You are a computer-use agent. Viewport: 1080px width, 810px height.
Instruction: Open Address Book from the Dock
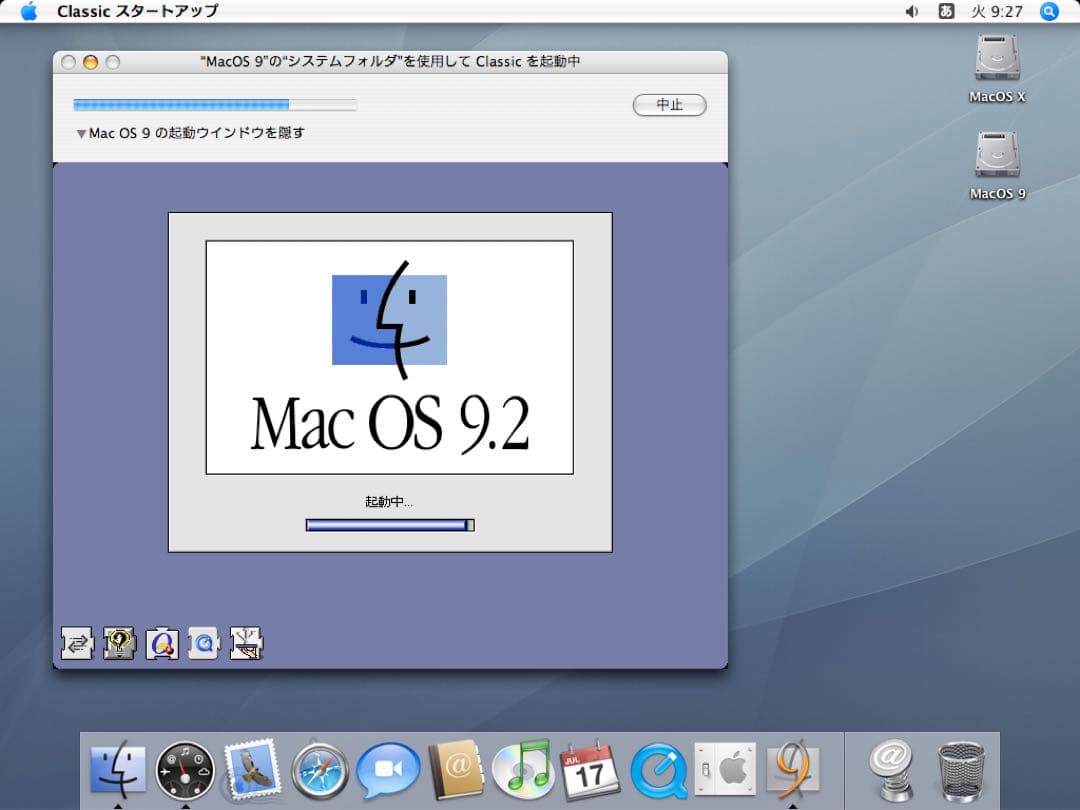456,770
